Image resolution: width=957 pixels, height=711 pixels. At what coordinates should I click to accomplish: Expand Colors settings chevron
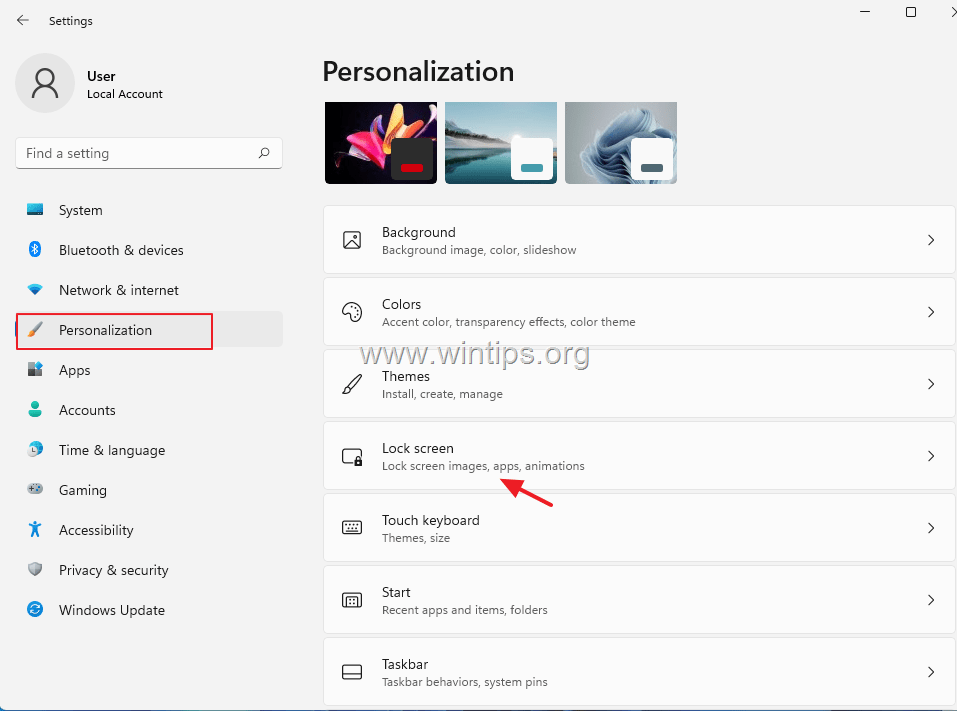931,312
